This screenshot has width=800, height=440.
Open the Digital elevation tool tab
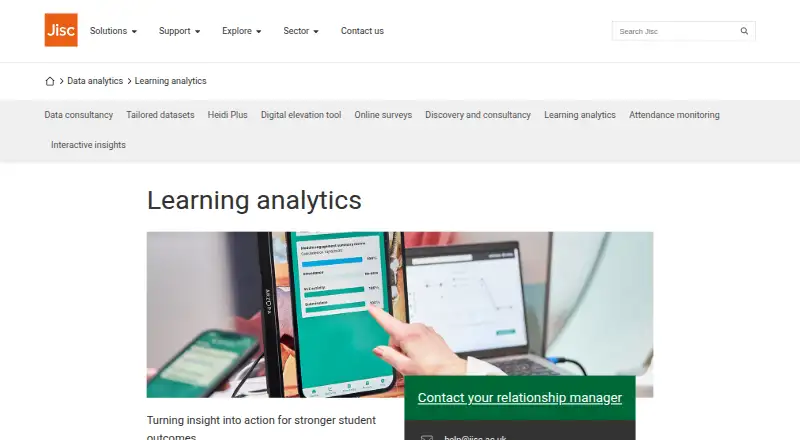301,115
